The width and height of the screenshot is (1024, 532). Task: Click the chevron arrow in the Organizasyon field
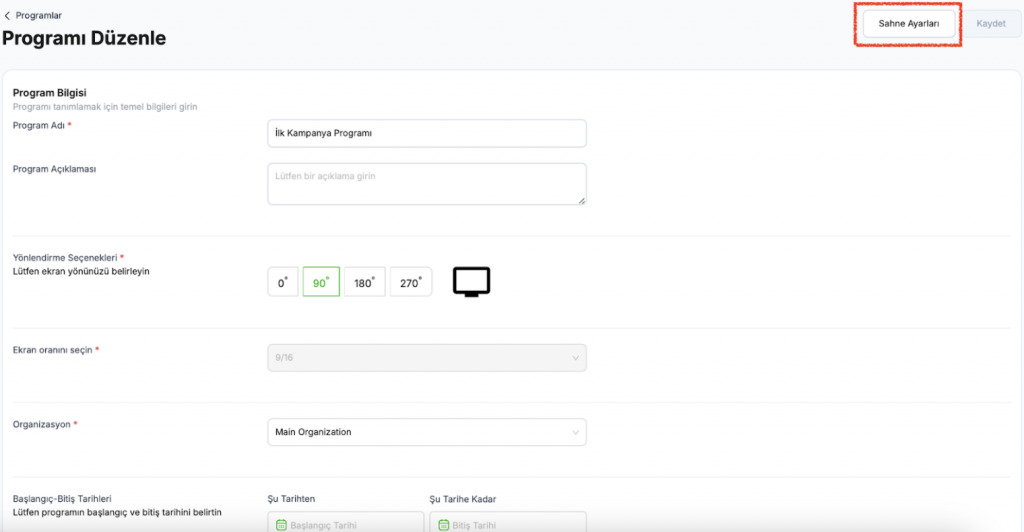[575, 432]
